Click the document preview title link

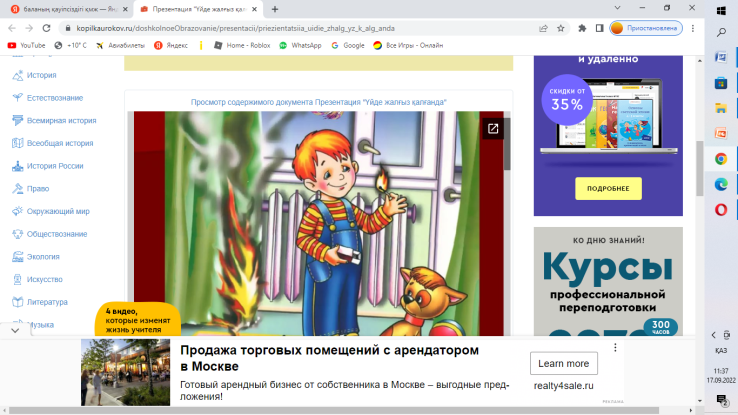pyautogui.click(x=319, y=102)
